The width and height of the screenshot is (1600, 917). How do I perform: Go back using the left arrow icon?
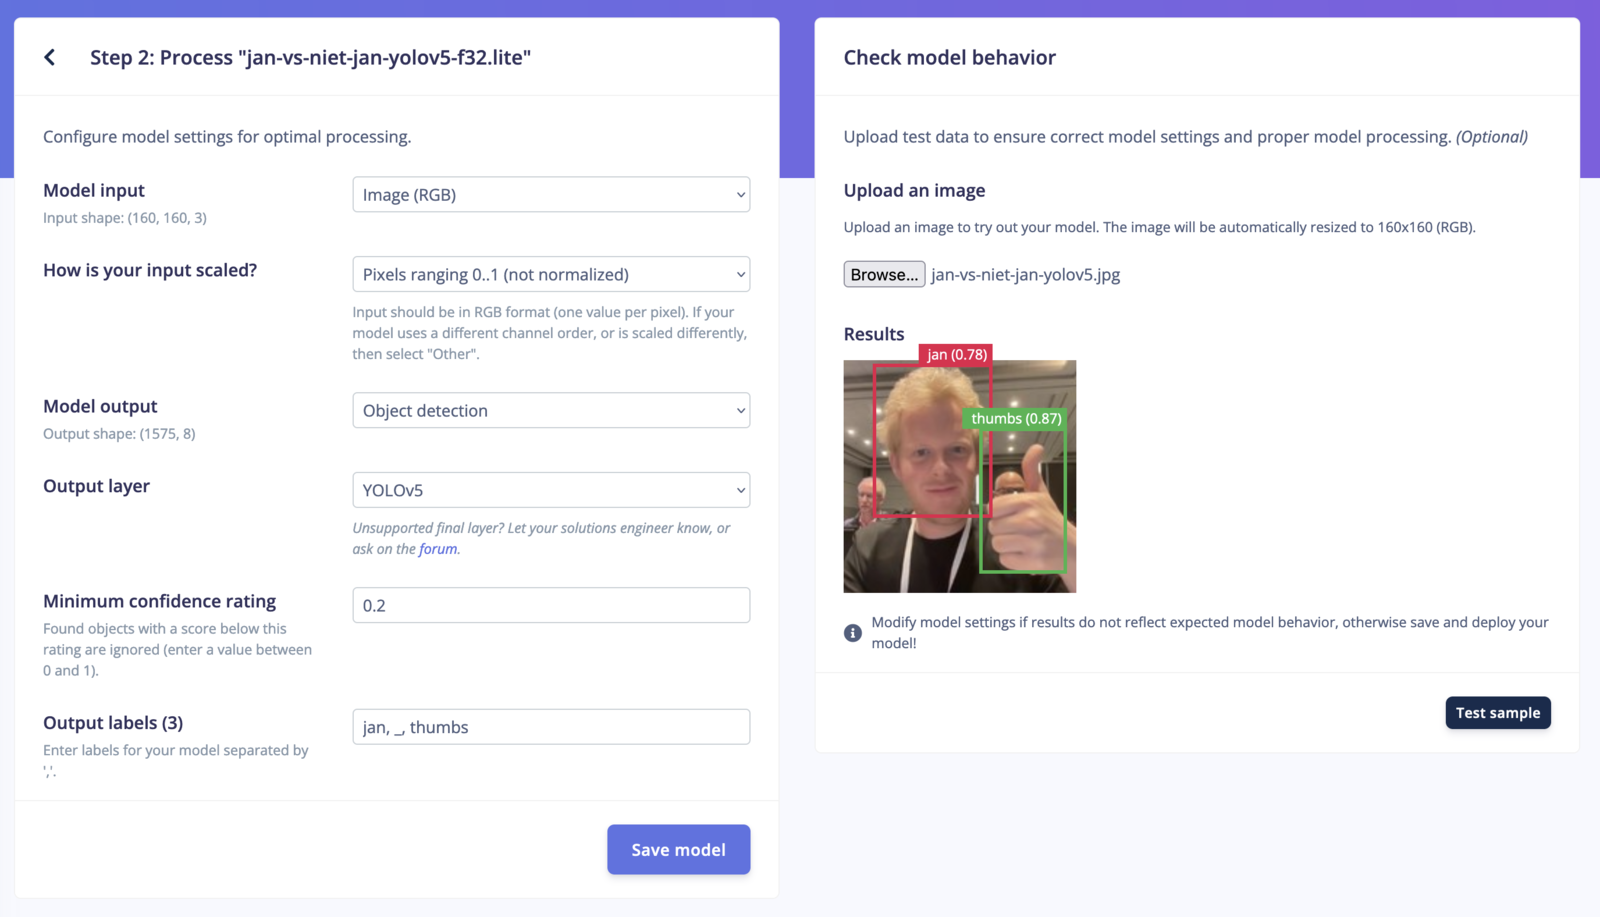(50, 57)
